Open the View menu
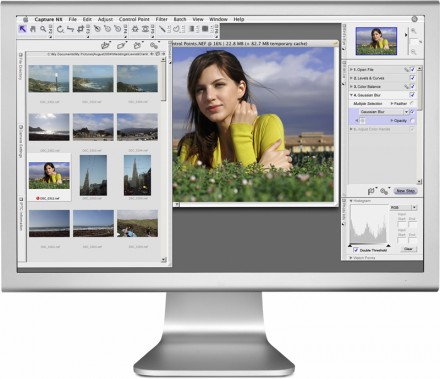 click(198, 19)
